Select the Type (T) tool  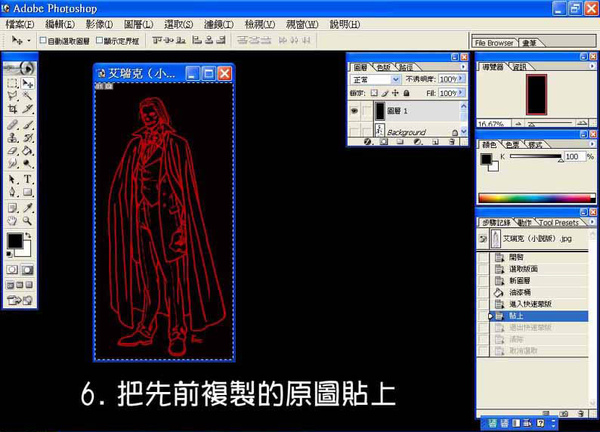pyautogui.click(x=27, y=179)
